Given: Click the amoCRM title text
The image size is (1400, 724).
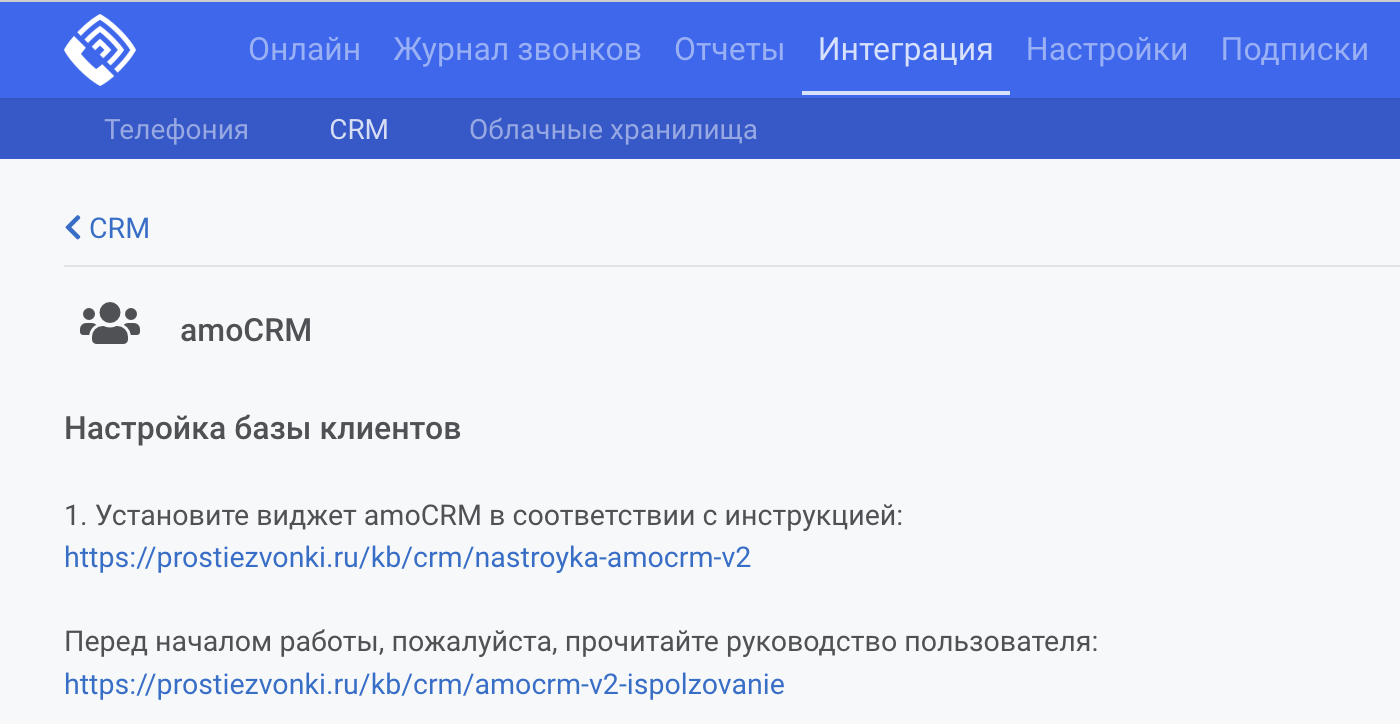Looking at the screenshot, I should point(246,330).
